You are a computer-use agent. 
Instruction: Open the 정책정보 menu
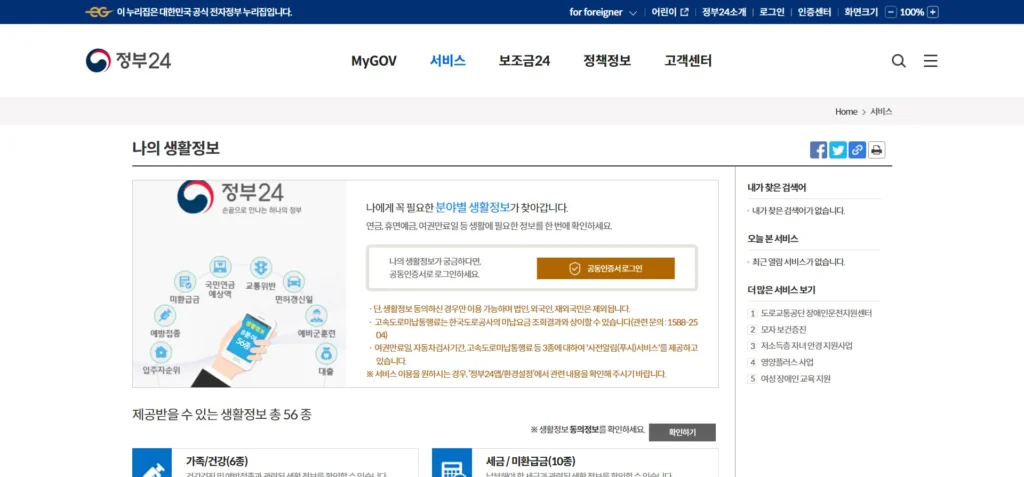click(x=607, y=61)
